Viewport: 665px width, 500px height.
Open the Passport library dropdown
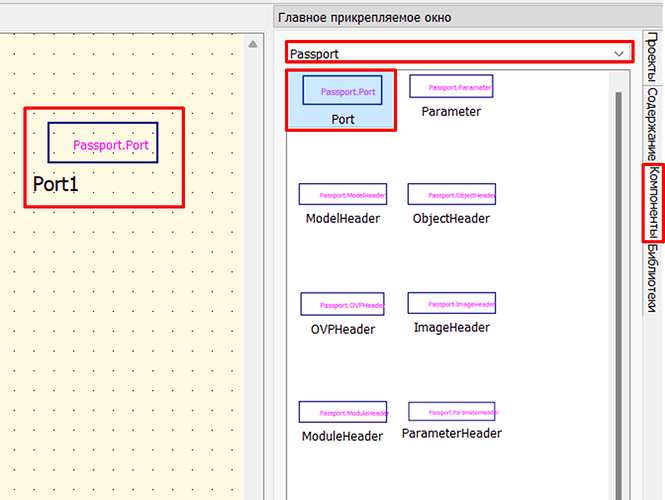(x=460, y=53)
